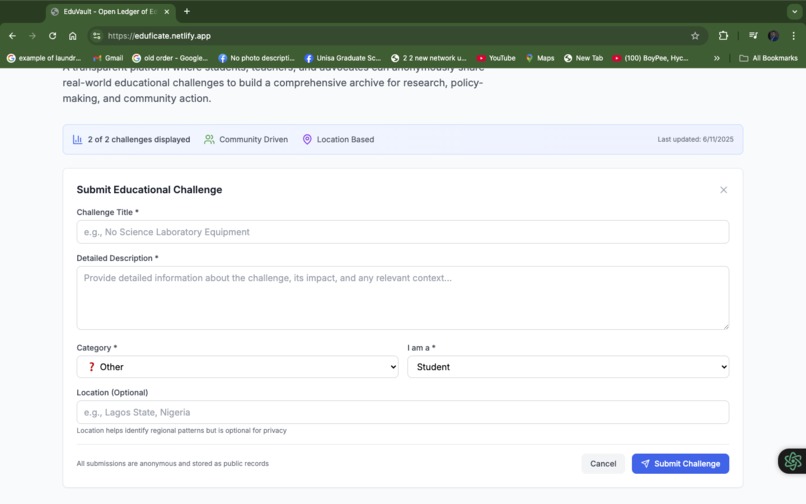
Task: Select the EduVault - Open Ledger tab
Action: 111,11
